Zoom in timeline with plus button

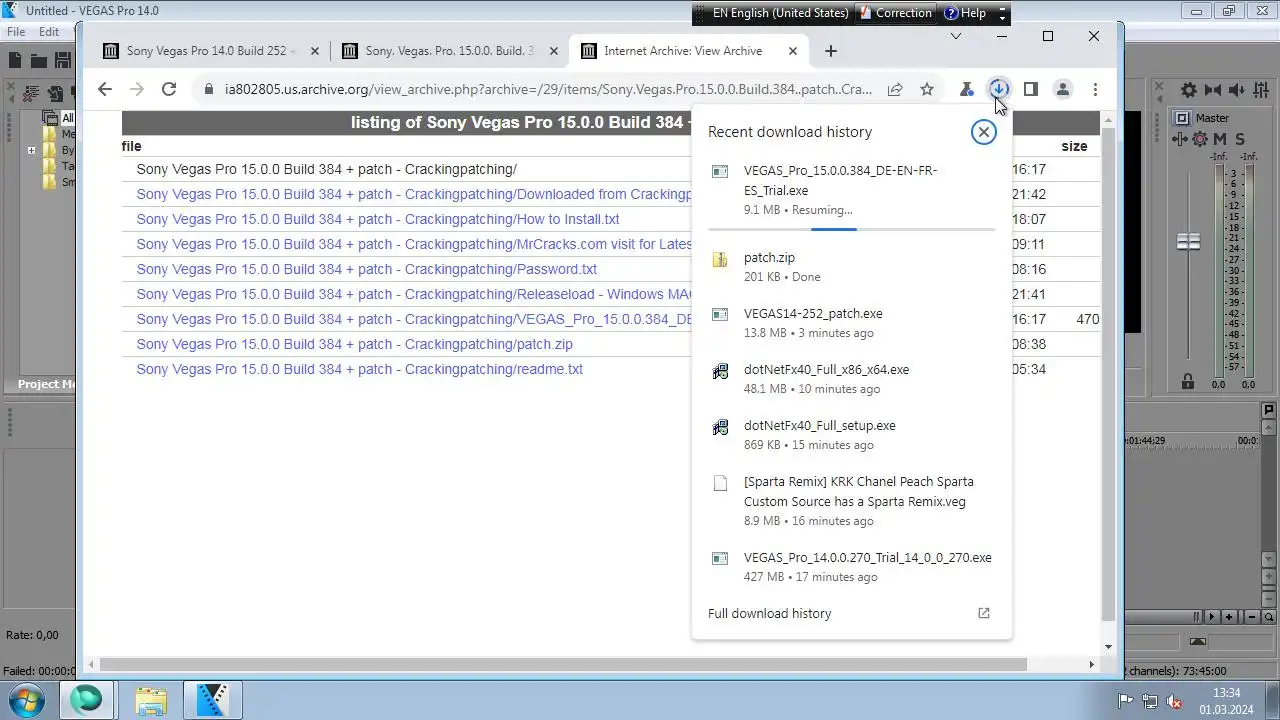[x=1229, y=617]
